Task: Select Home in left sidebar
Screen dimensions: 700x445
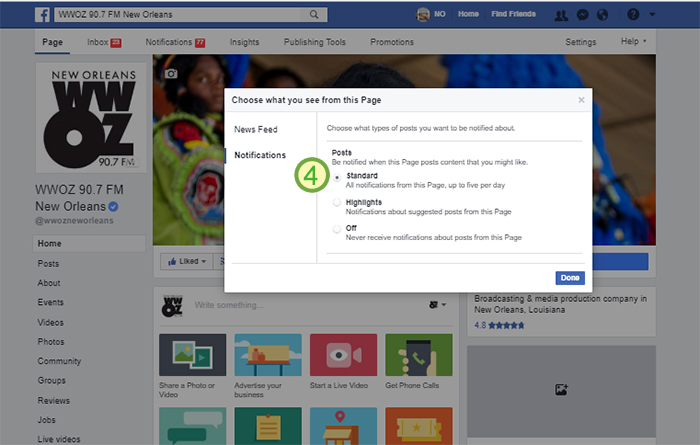Action: [x=89, y=244]
